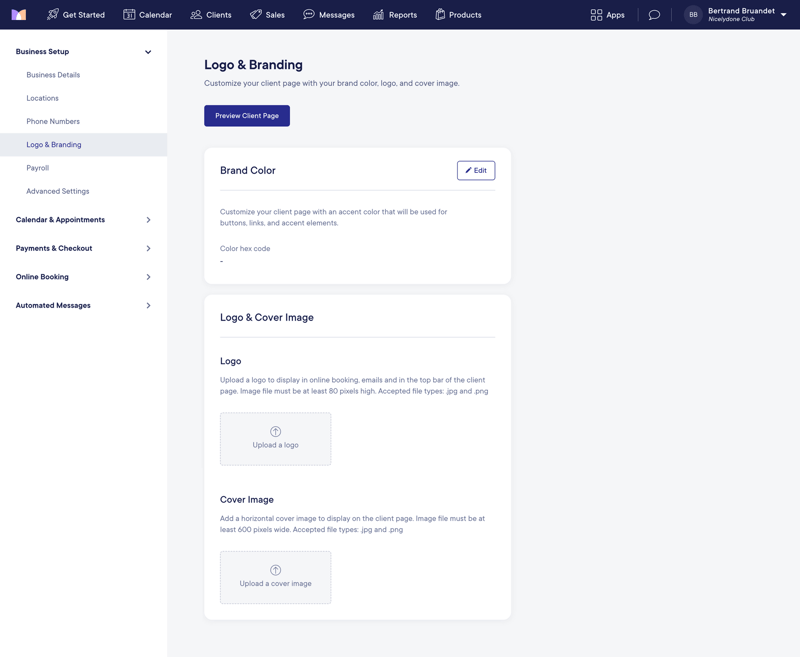800x657 pixels.
Task: Collapse the Business Setup section
Action: click(148, 51)
